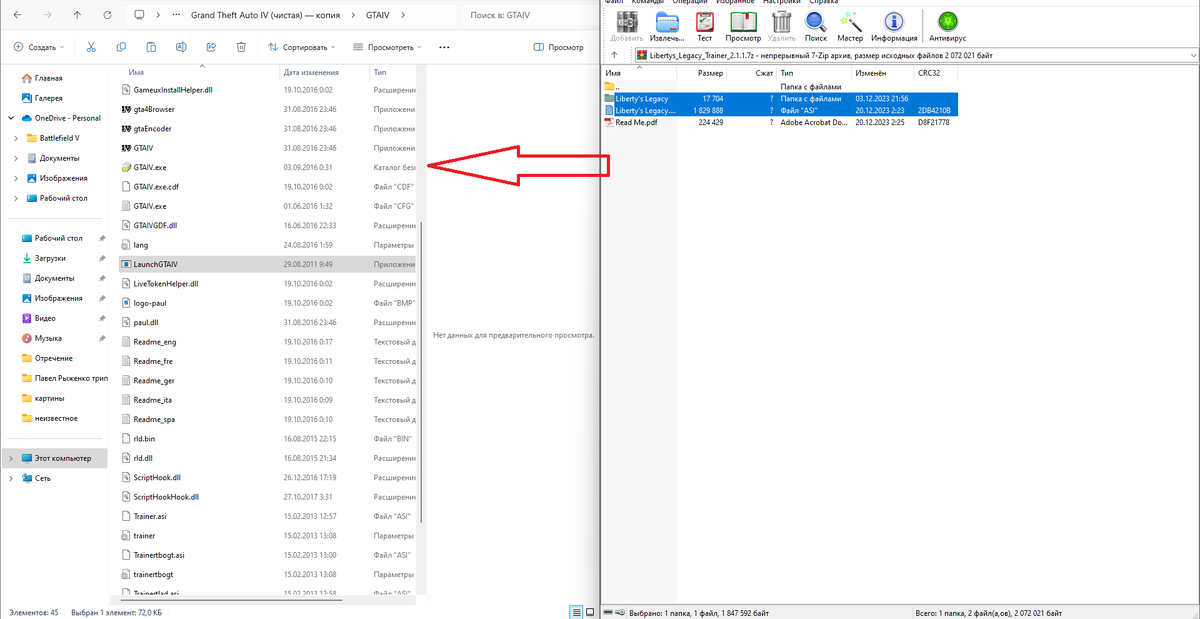Toggle the Просмотр preview pane button
Image resolution: width=1200 pixels, height=619 pixels.
[x=558, y=47]
